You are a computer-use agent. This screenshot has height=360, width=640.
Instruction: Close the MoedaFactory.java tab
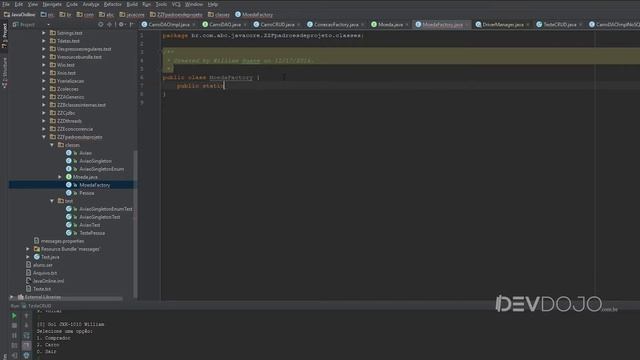coord(467,25)
